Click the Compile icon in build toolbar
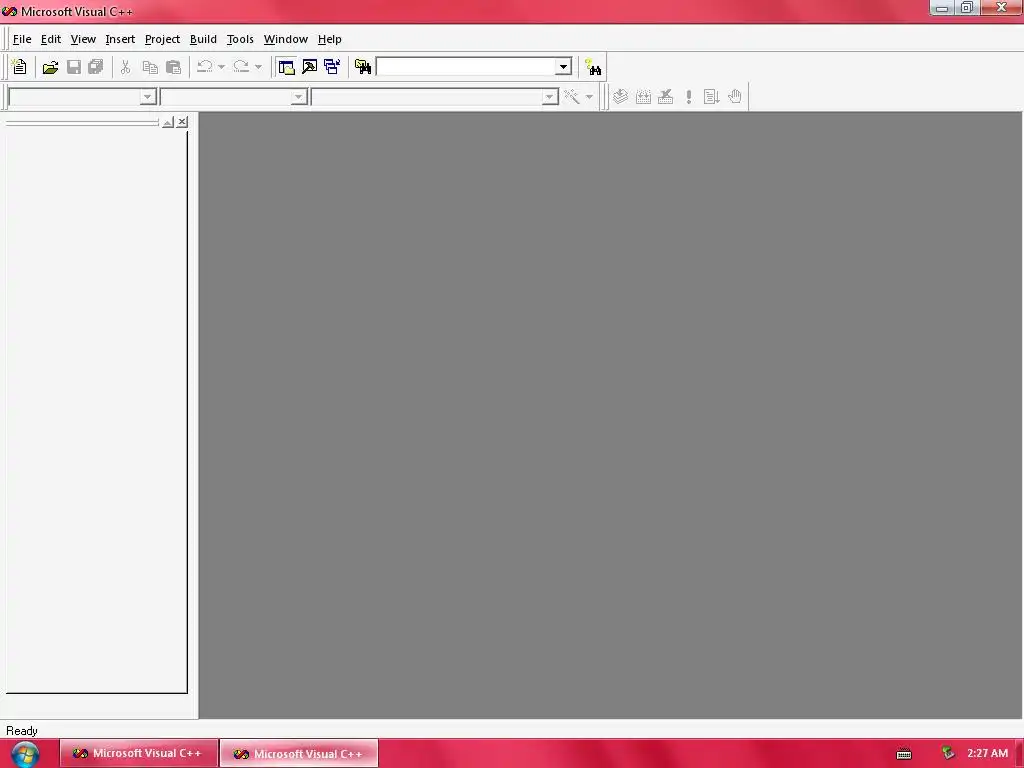The image size is (1024, 768). click(620, 97)
